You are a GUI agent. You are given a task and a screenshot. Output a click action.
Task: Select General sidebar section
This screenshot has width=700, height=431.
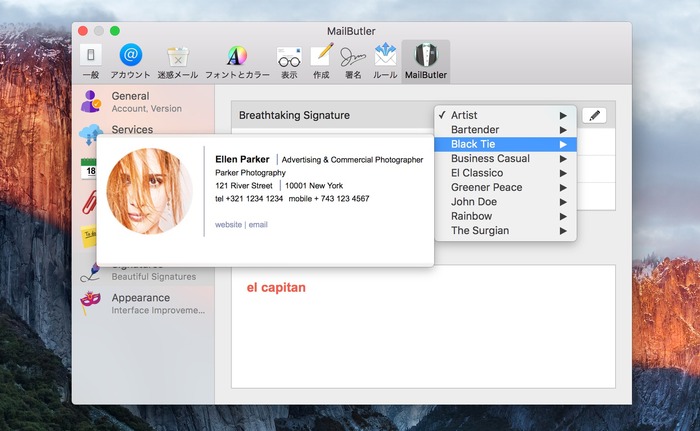143,101
